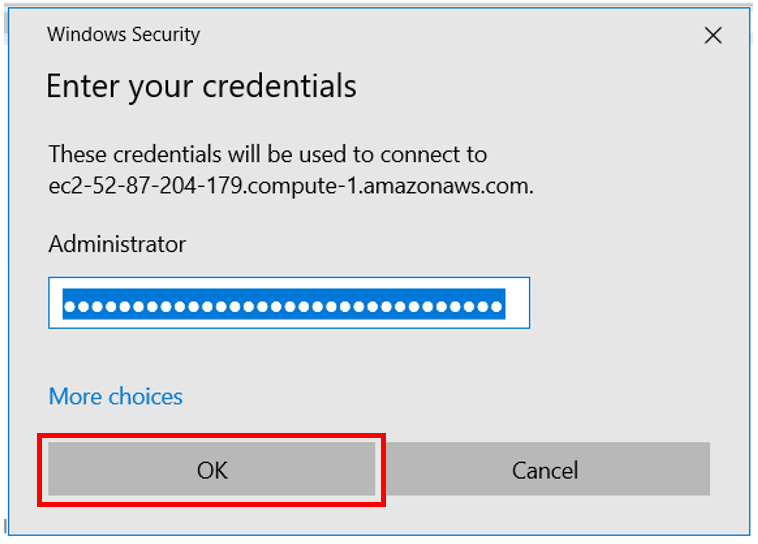Click the "These credentials will be used" sentence
The height and width of the screenshot is (544, 758).
(267, 155)
